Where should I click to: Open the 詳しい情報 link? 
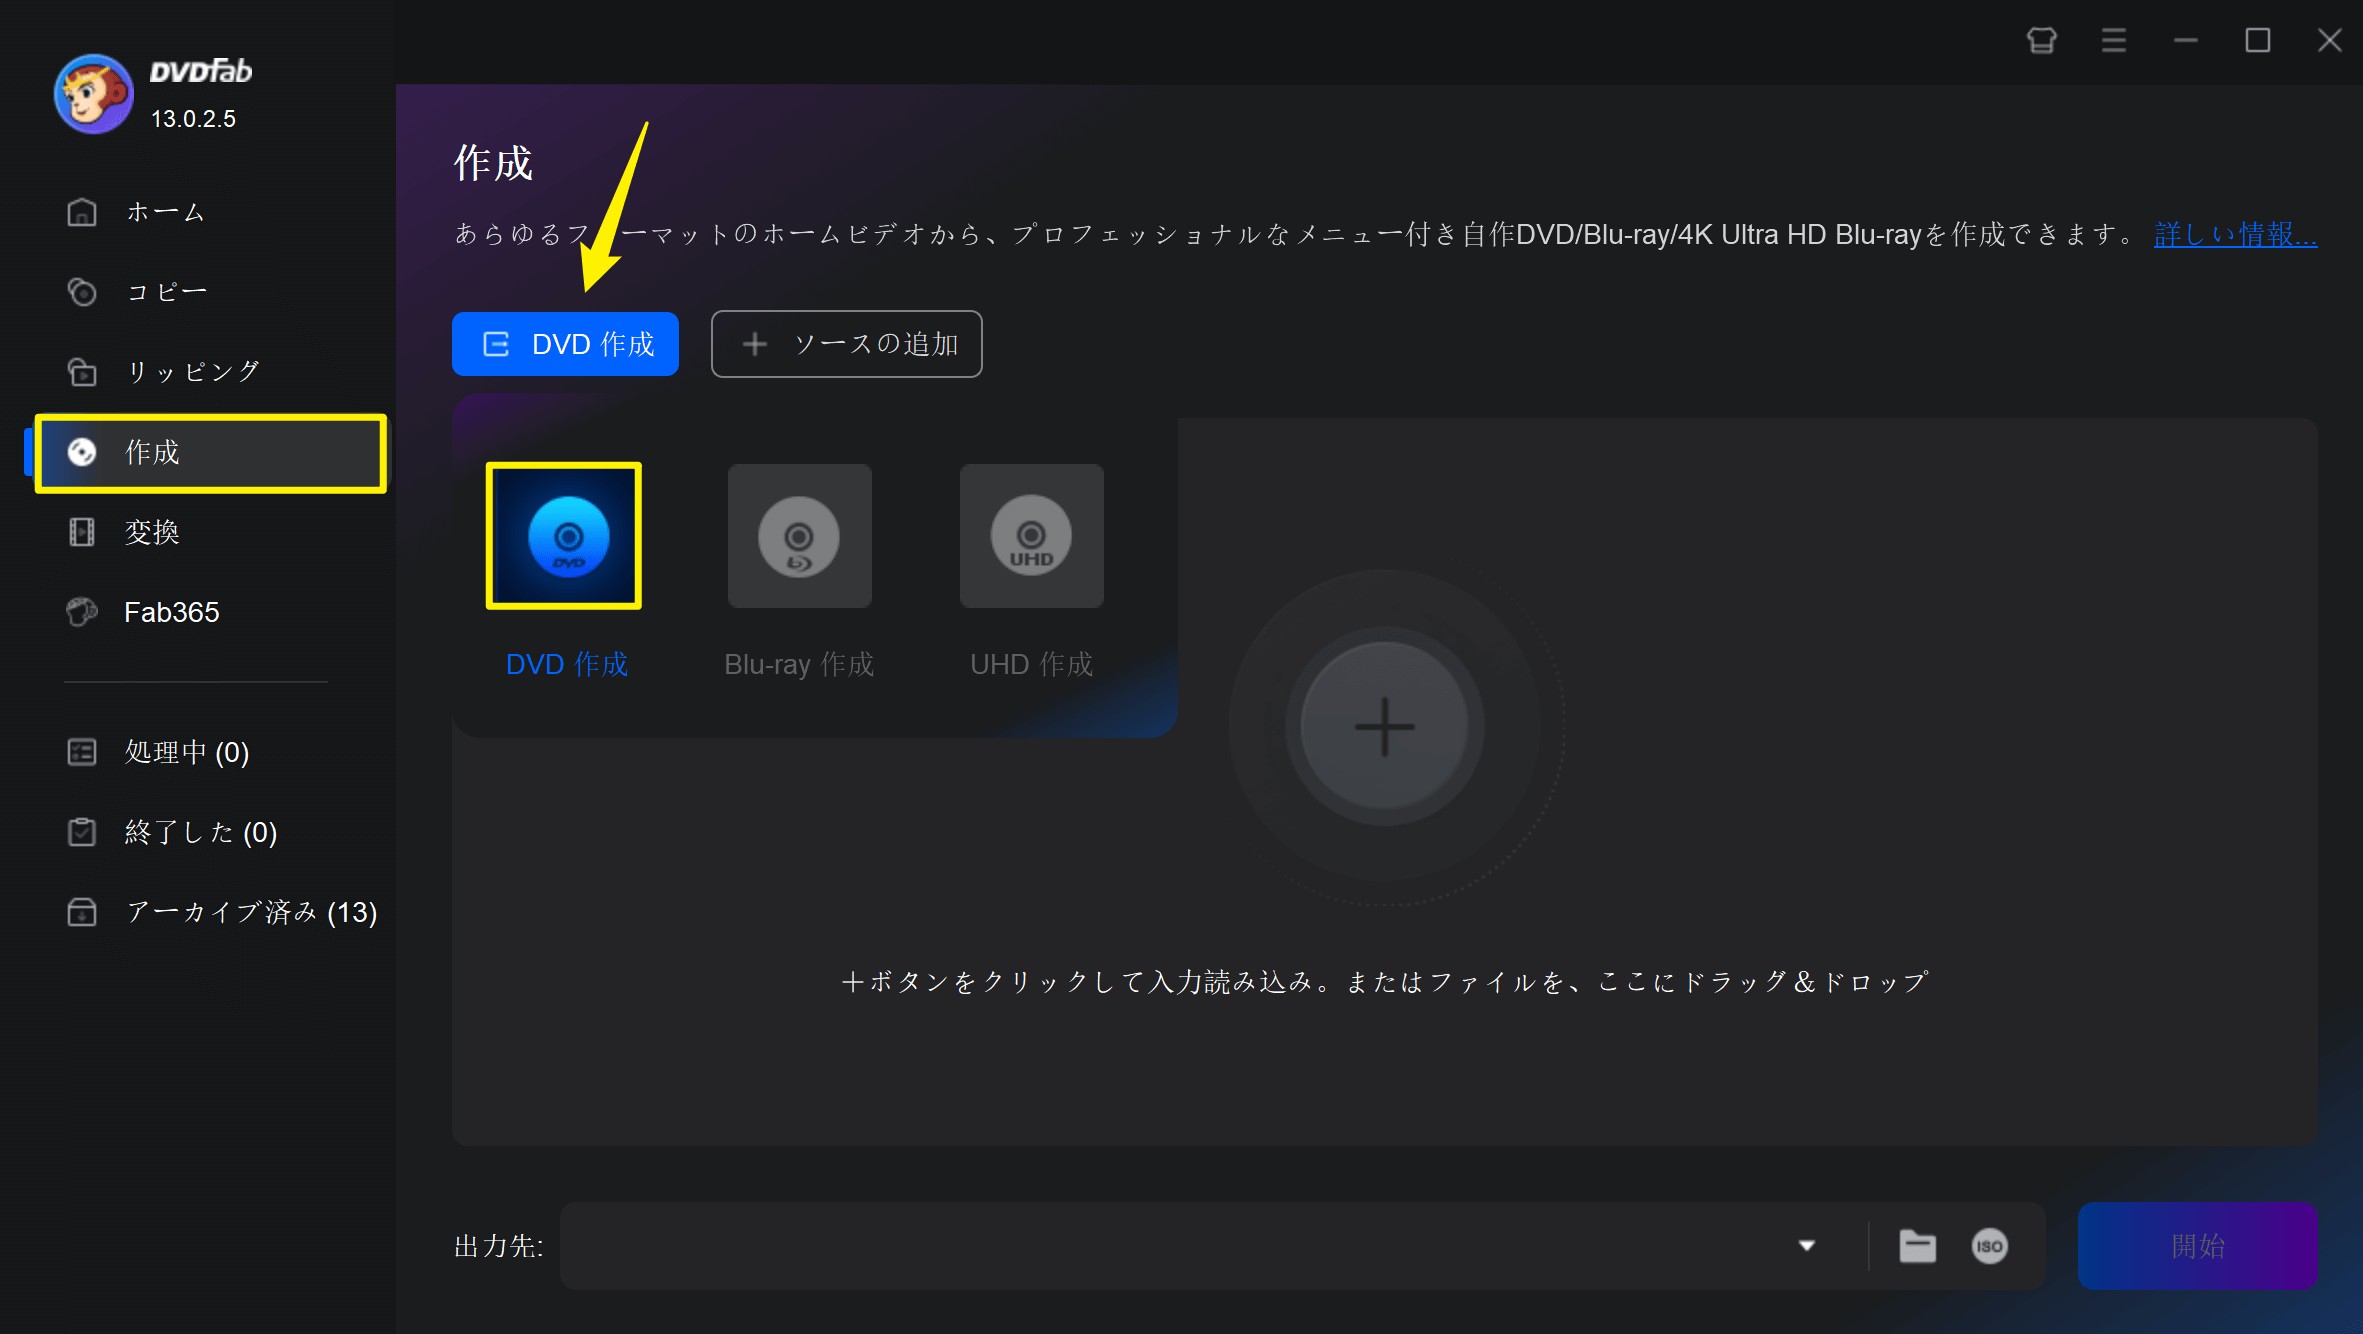coord(2234,235)
